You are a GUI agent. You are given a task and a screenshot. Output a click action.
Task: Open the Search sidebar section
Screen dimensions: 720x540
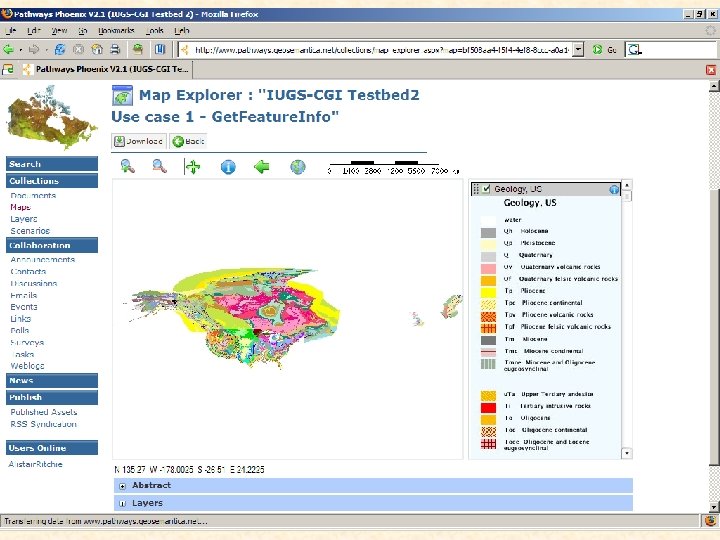[x=52, y=164]
